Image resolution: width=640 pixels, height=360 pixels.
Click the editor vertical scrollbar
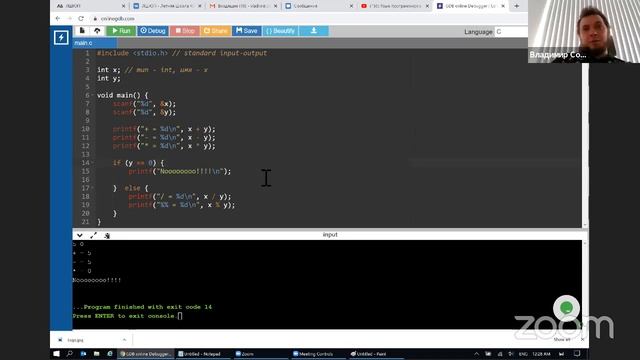[585, 145]
